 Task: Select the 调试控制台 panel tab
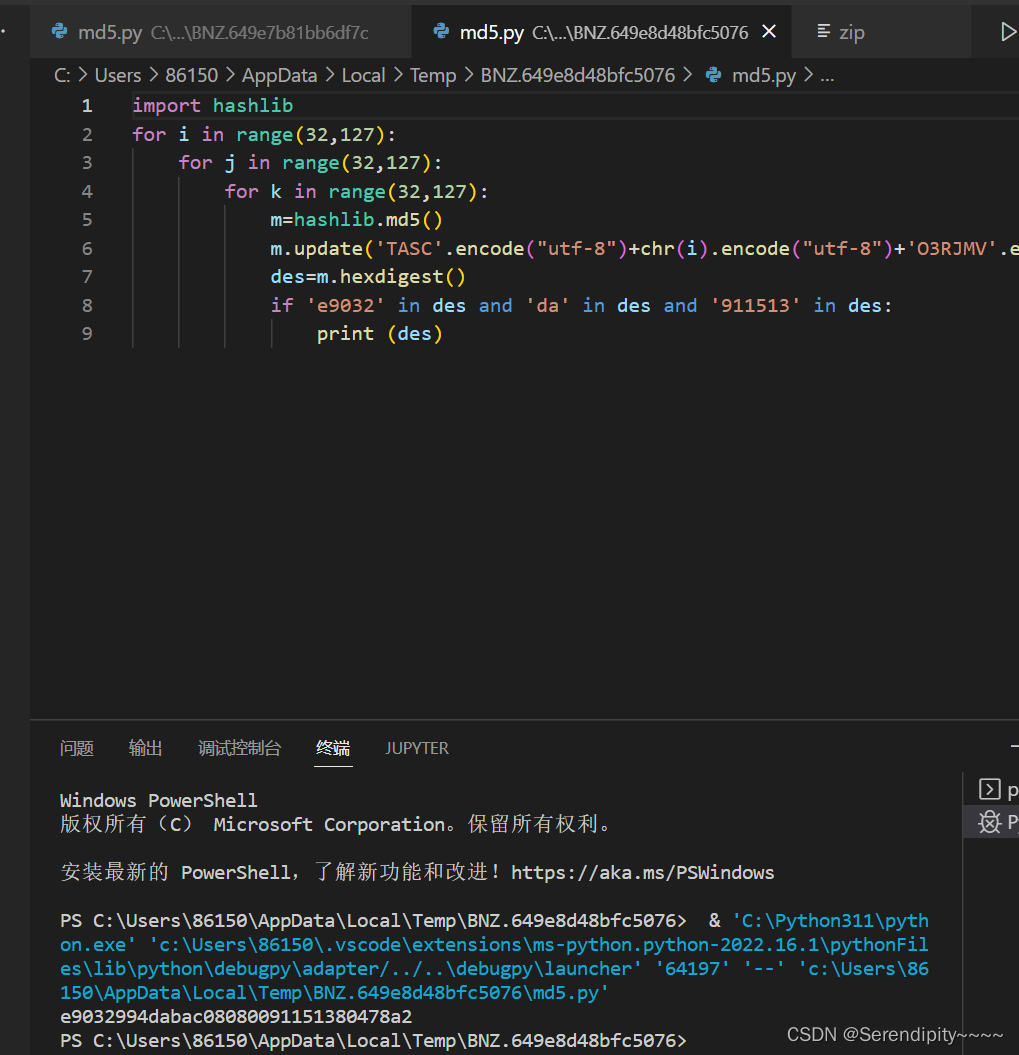click(x=240, y=748)
